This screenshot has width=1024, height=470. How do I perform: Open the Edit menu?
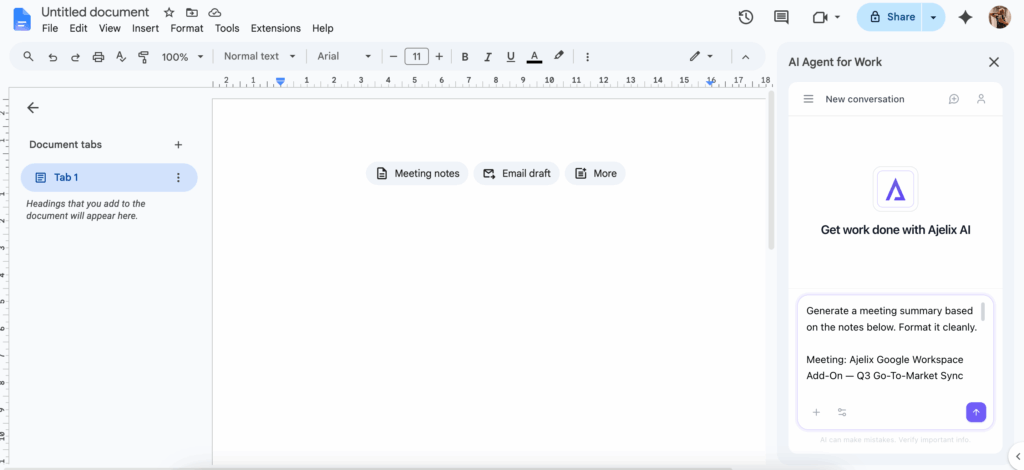pos(78,28)
